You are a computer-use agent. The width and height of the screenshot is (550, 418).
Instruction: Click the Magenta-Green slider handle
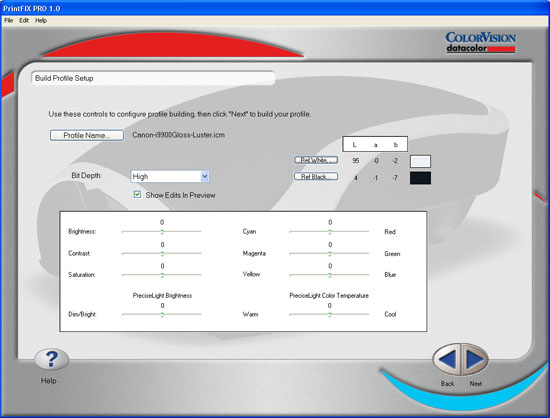tap(330, 254)
